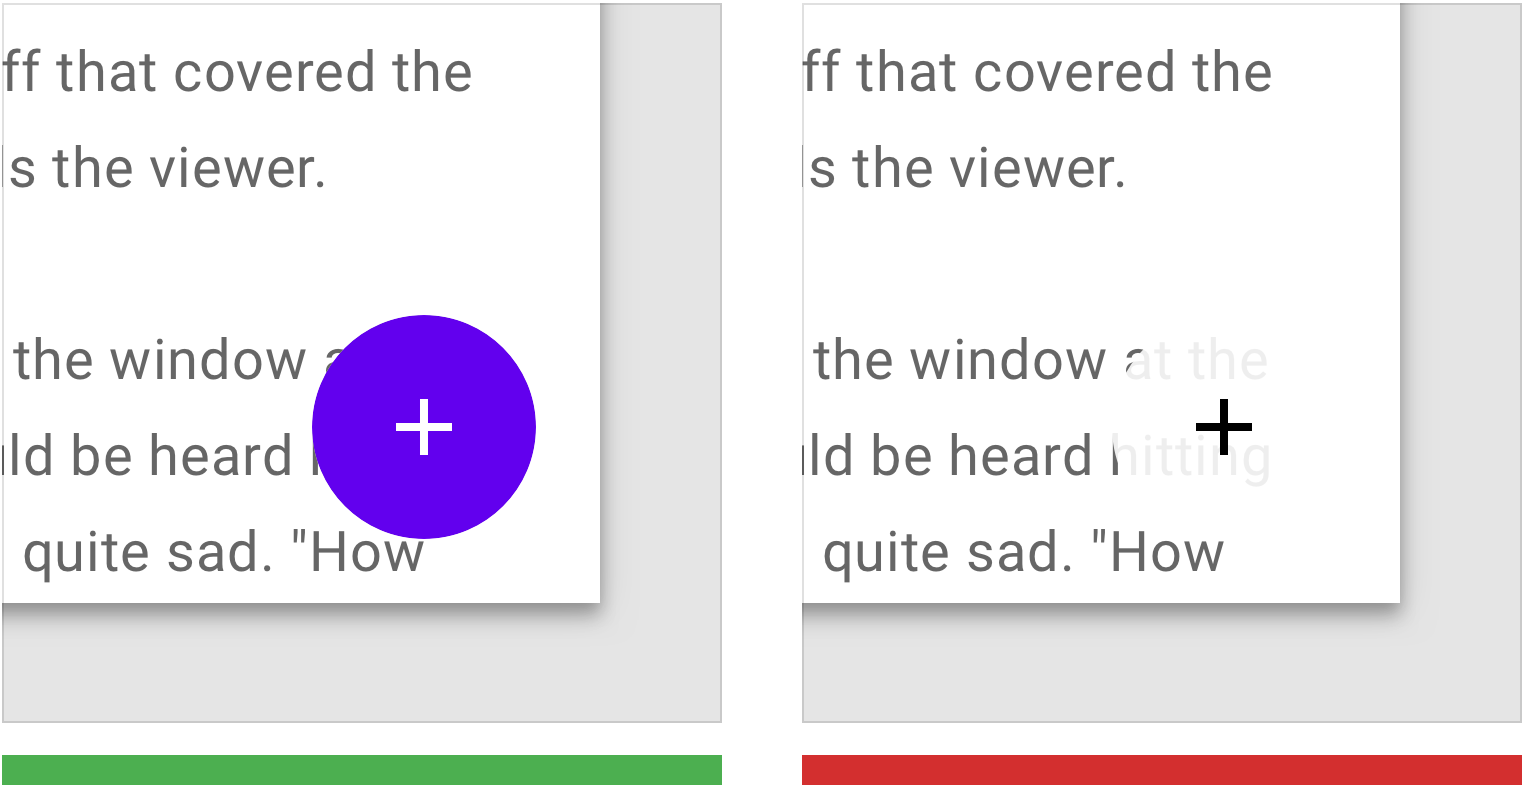Screen dimensions: 1526x788
Task: Click "the window" text in right card
Action: point(960,360)
